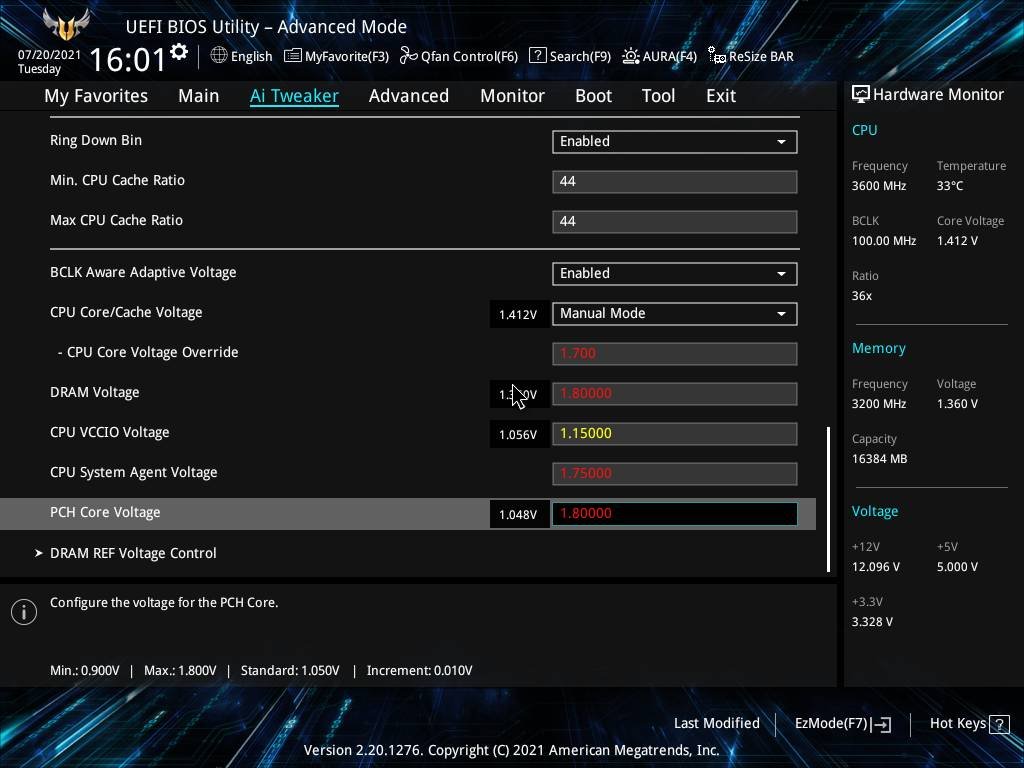Go to the Boot tab
The width and height of the screenshot is (1024, 768).
pyautogui.click(x=593, y=96)
